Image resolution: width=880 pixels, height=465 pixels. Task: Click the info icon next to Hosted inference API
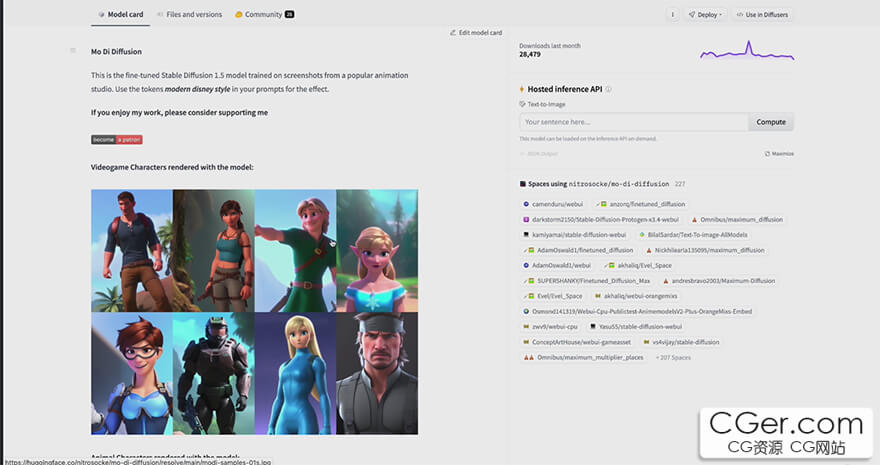click(x=608, y=89)
